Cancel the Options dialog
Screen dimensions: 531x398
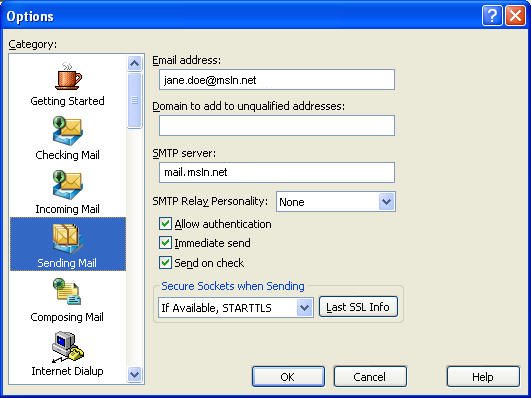[370, 376]
